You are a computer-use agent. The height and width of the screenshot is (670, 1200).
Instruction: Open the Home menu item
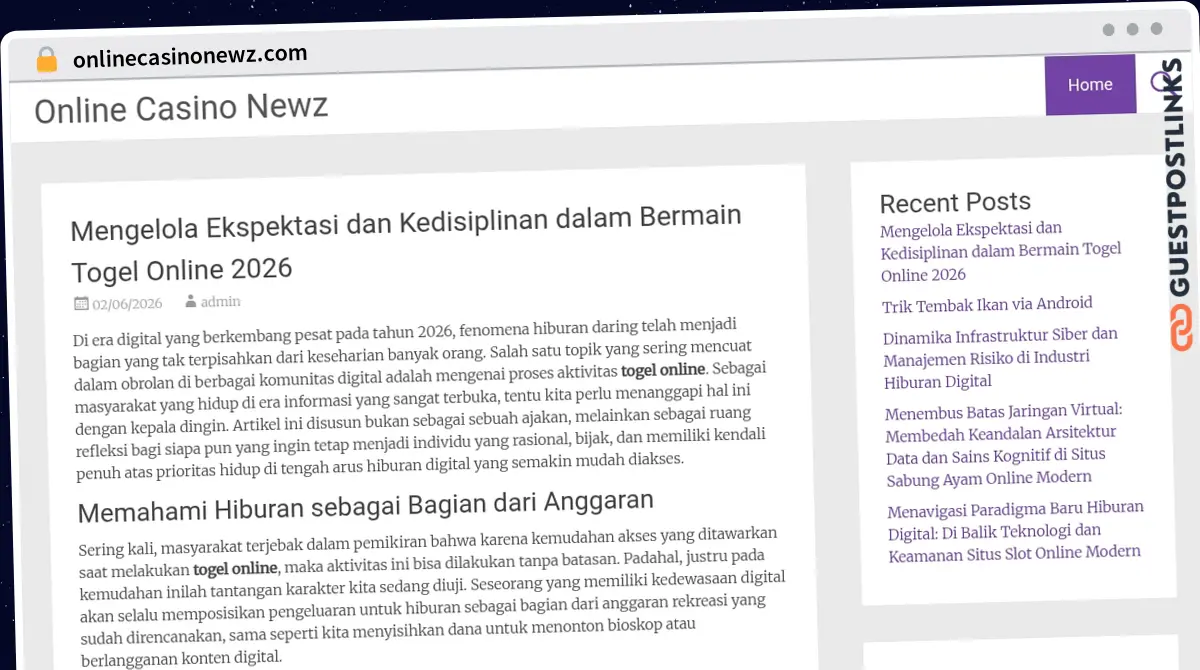[x=1090, y=85]
